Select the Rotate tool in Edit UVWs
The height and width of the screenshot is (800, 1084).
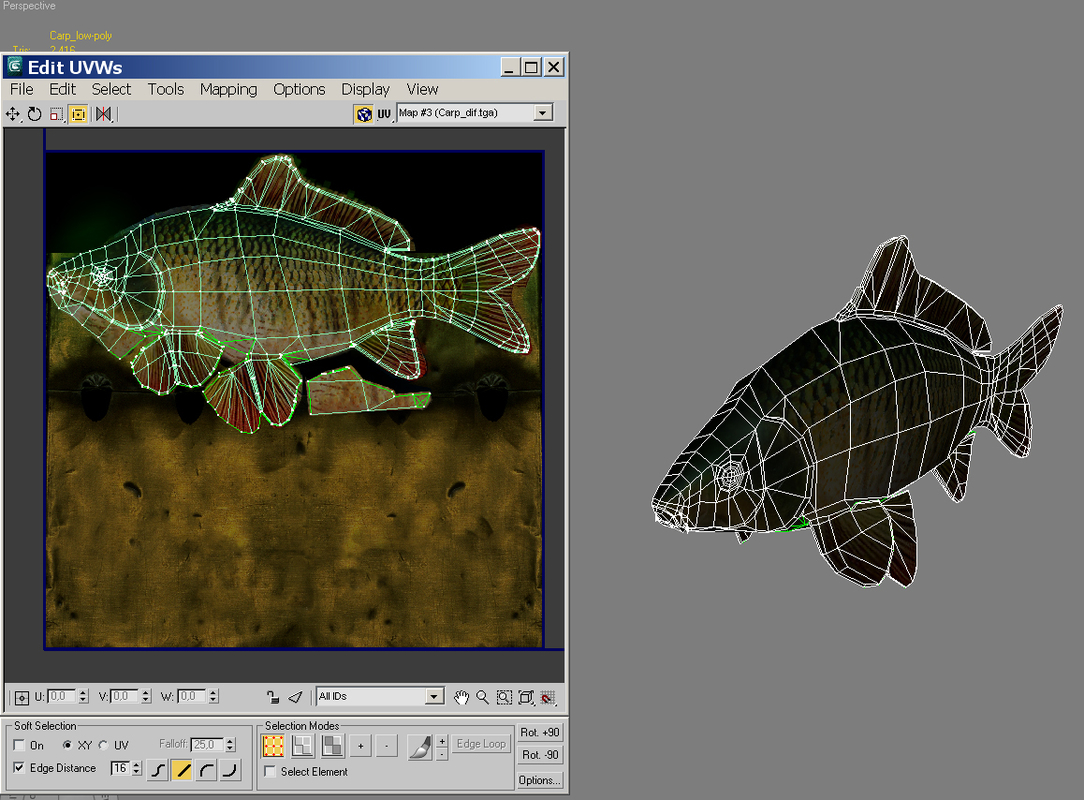click(x=34, y=113)
